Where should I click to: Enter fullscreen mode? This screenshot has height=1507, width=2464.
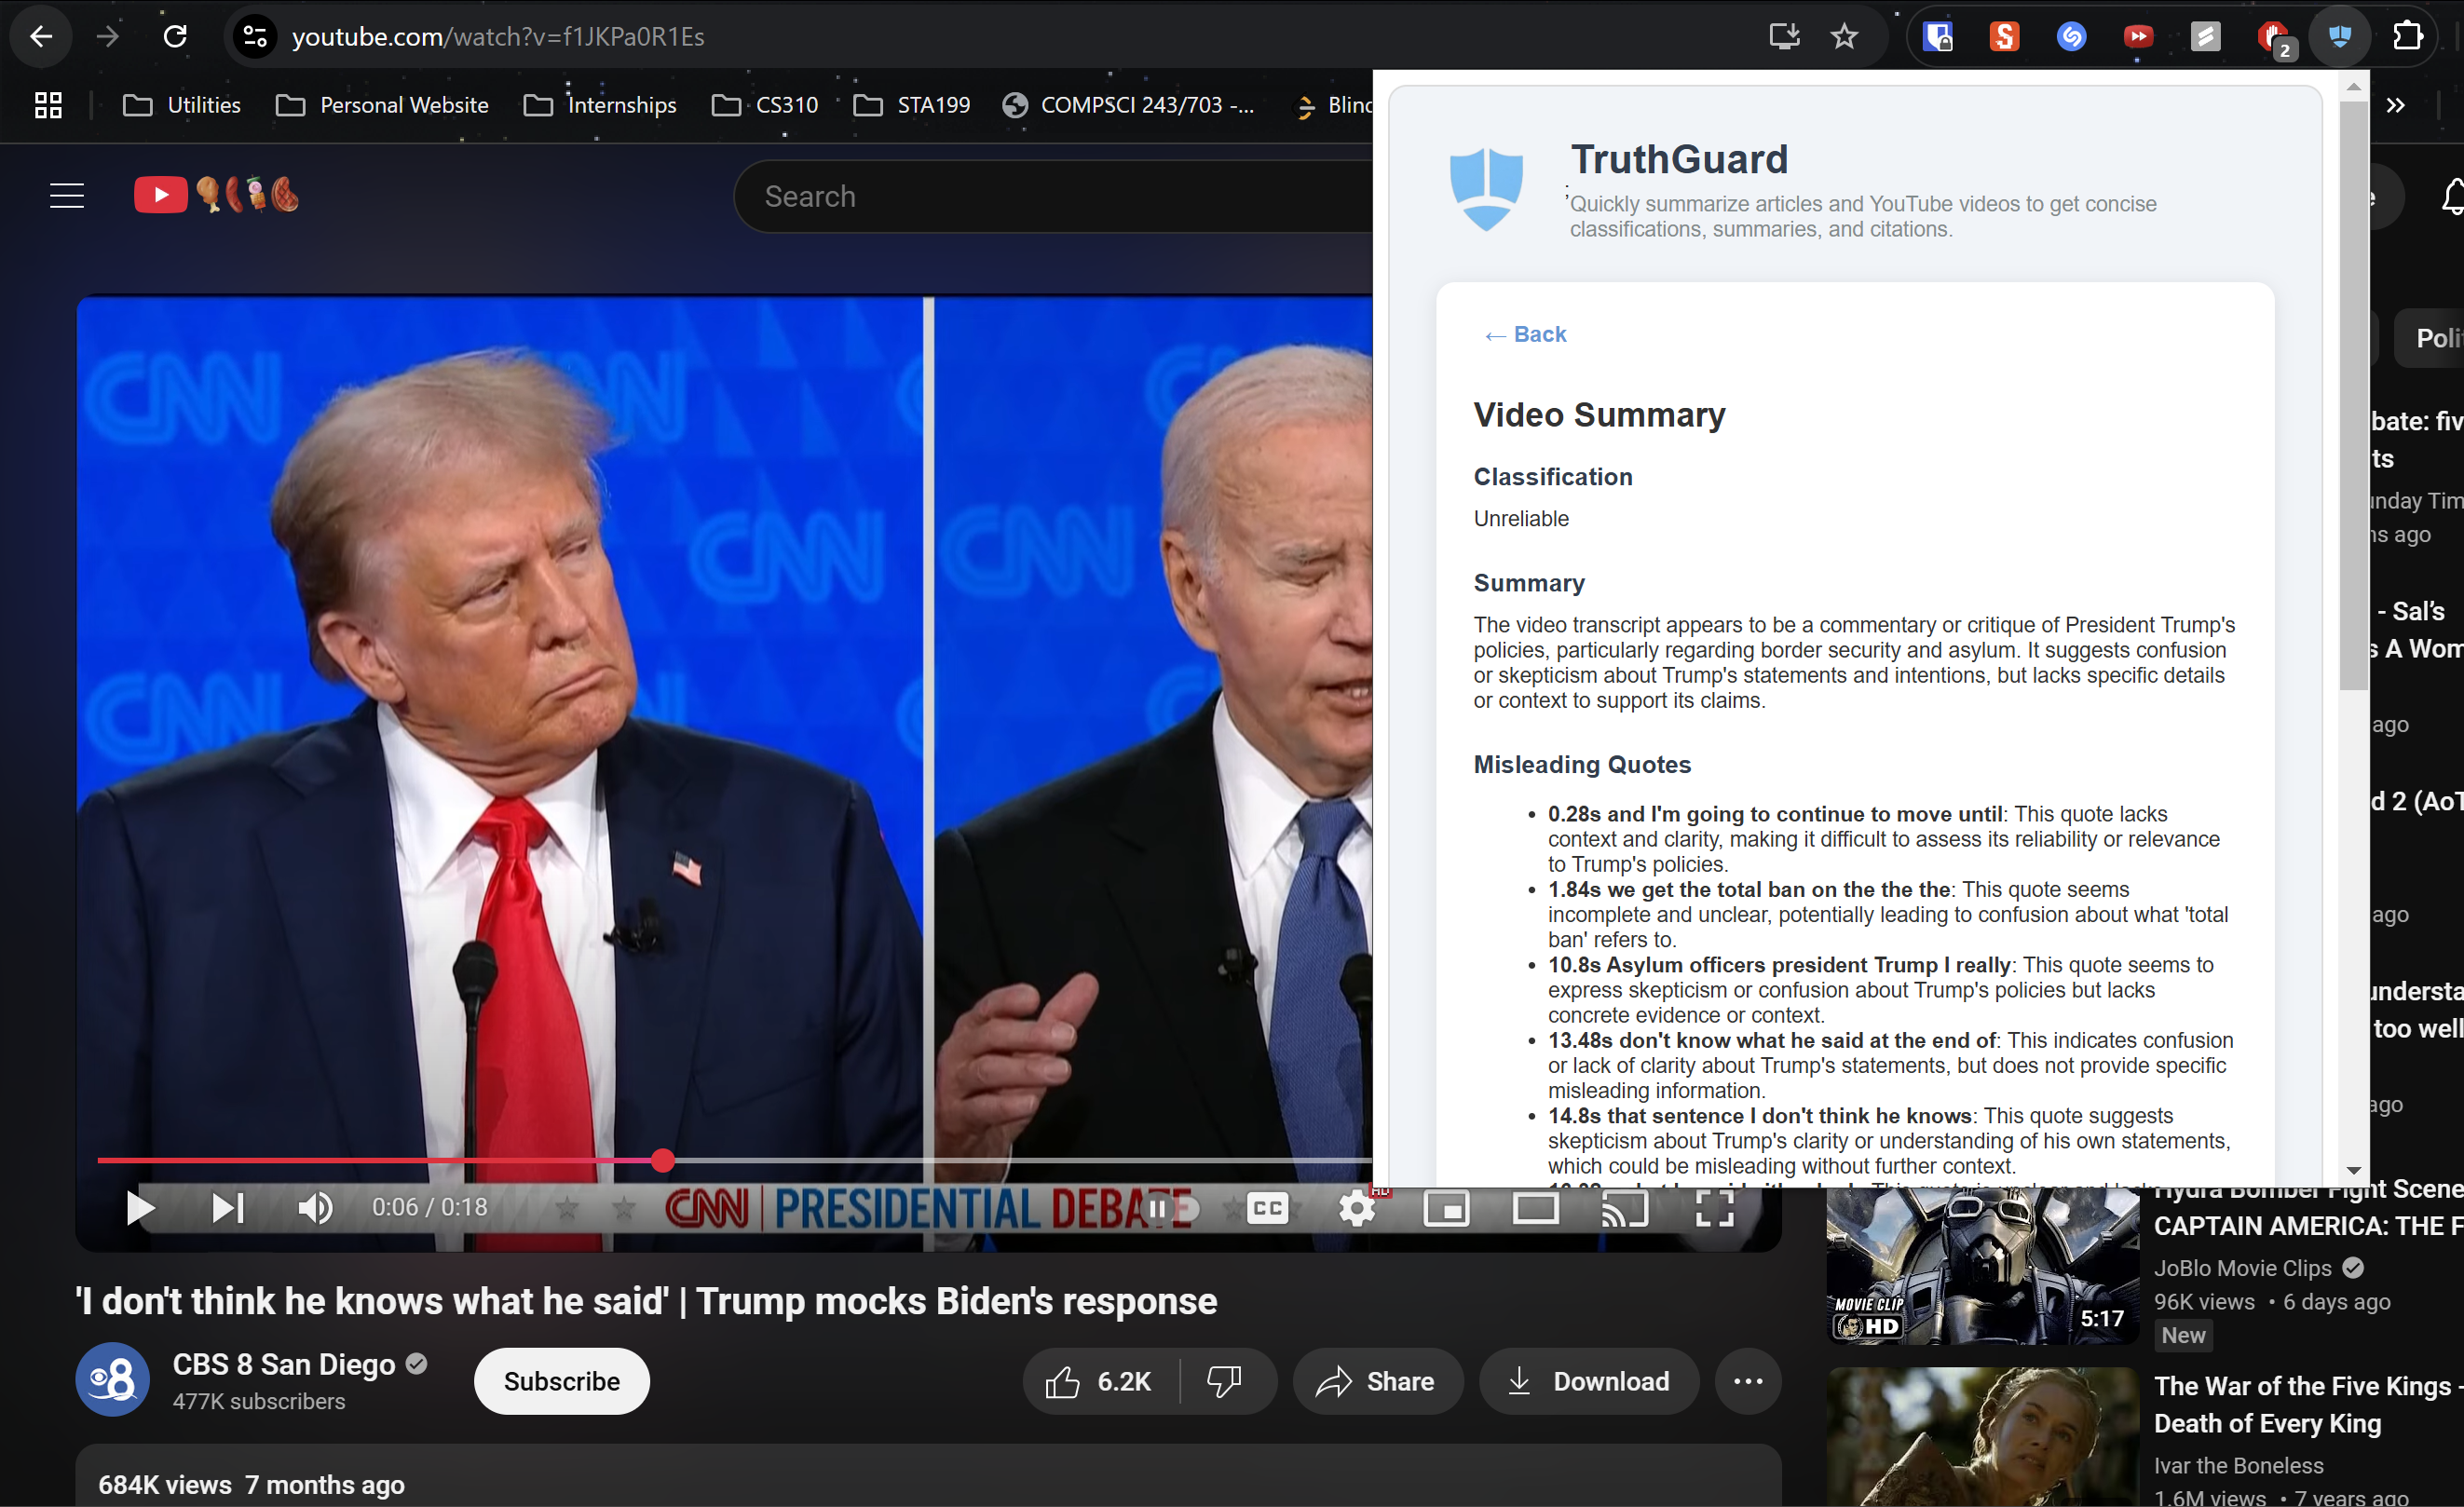[x=1714, y=1208]
